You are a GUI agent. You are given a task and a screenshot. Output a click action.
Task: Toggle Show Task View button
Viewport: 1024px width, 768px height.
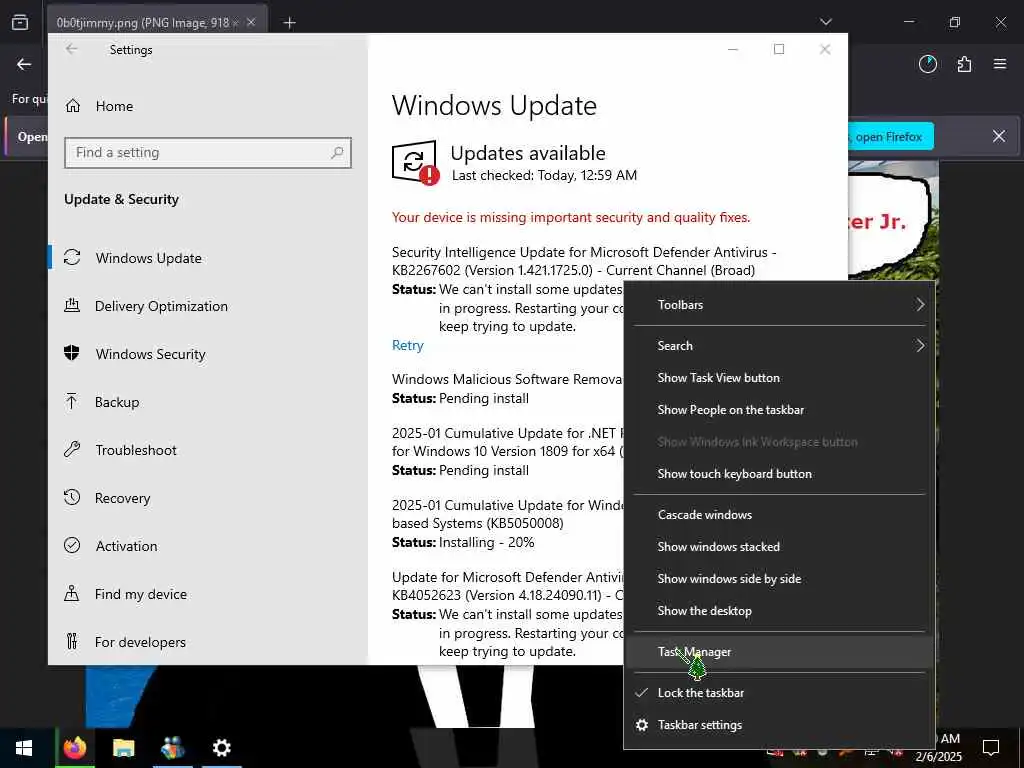[779, 377]
